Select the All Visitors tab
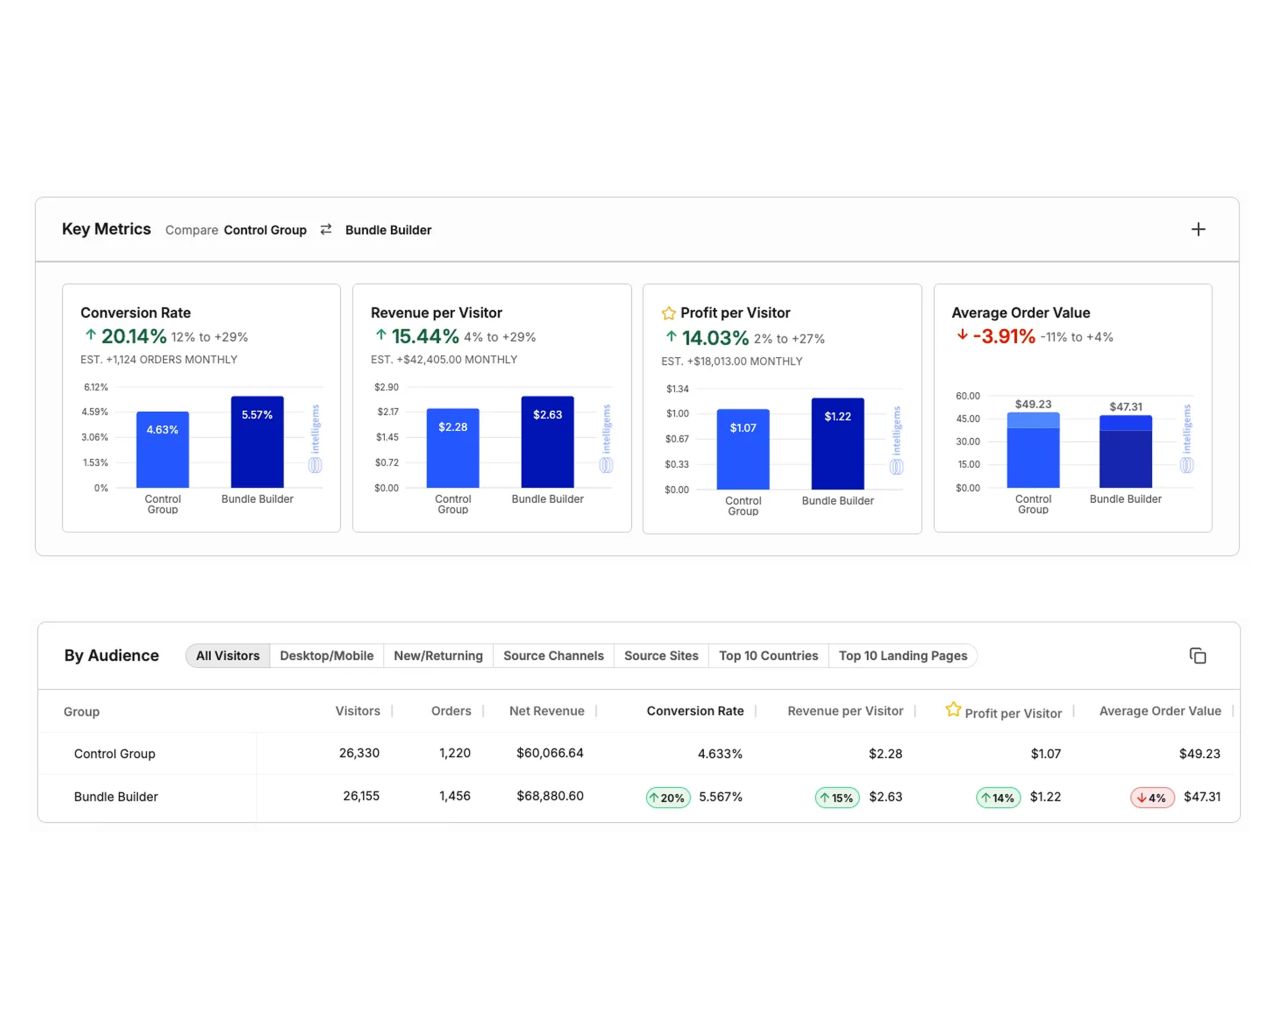 pos(227,656)
